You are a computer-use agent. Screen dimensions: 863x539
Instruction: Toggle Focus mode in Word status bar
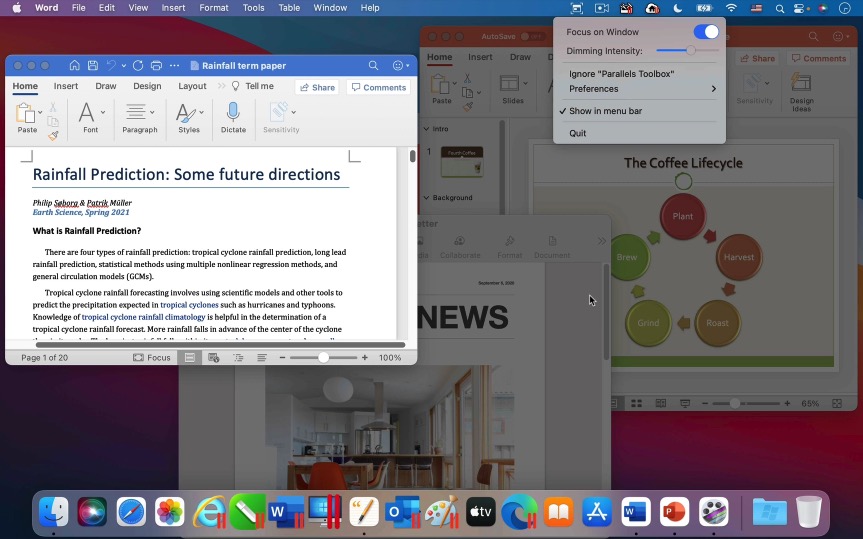pos(150,357)
